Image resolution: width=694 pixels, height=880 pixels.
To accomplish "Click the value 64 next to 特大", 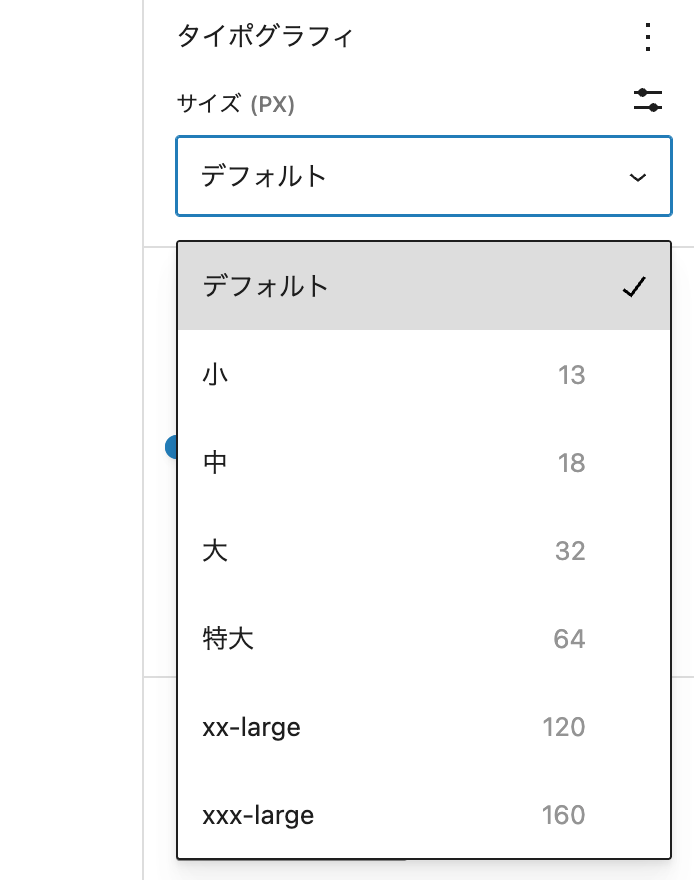I will coord(573,638).
